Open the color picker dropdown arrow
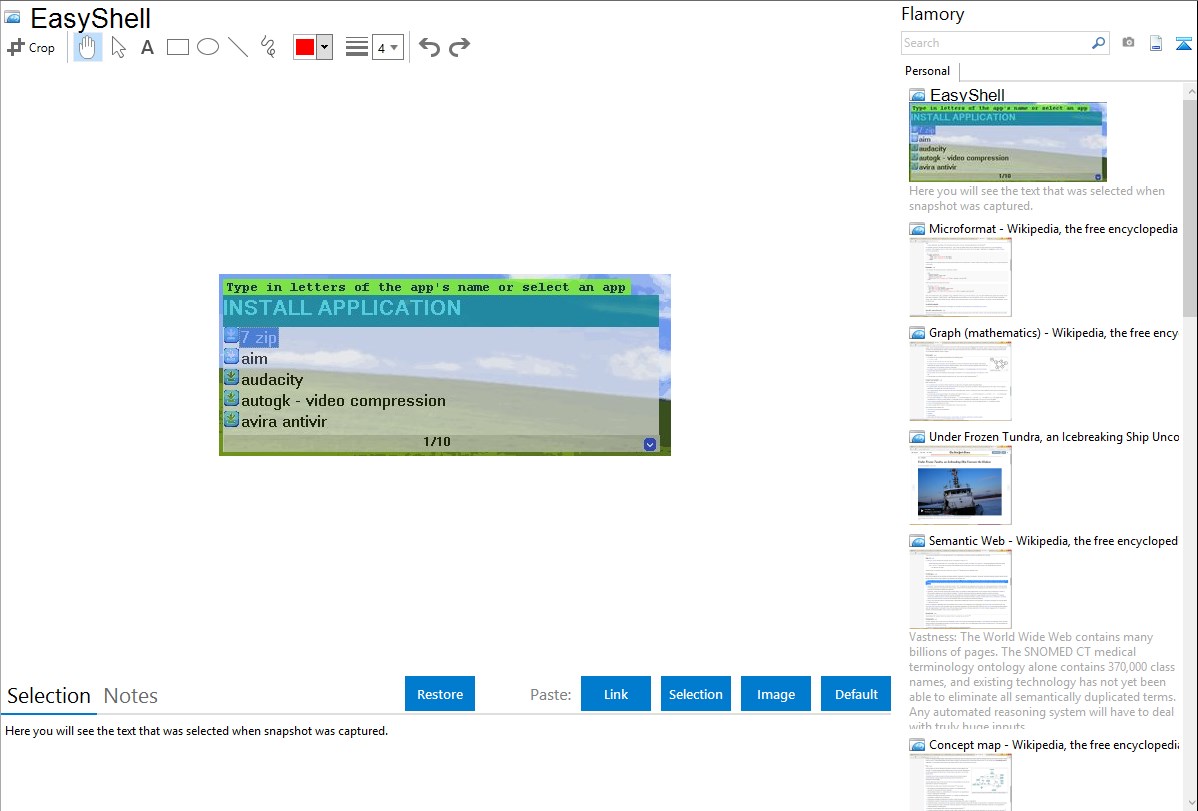 [324, 47]
